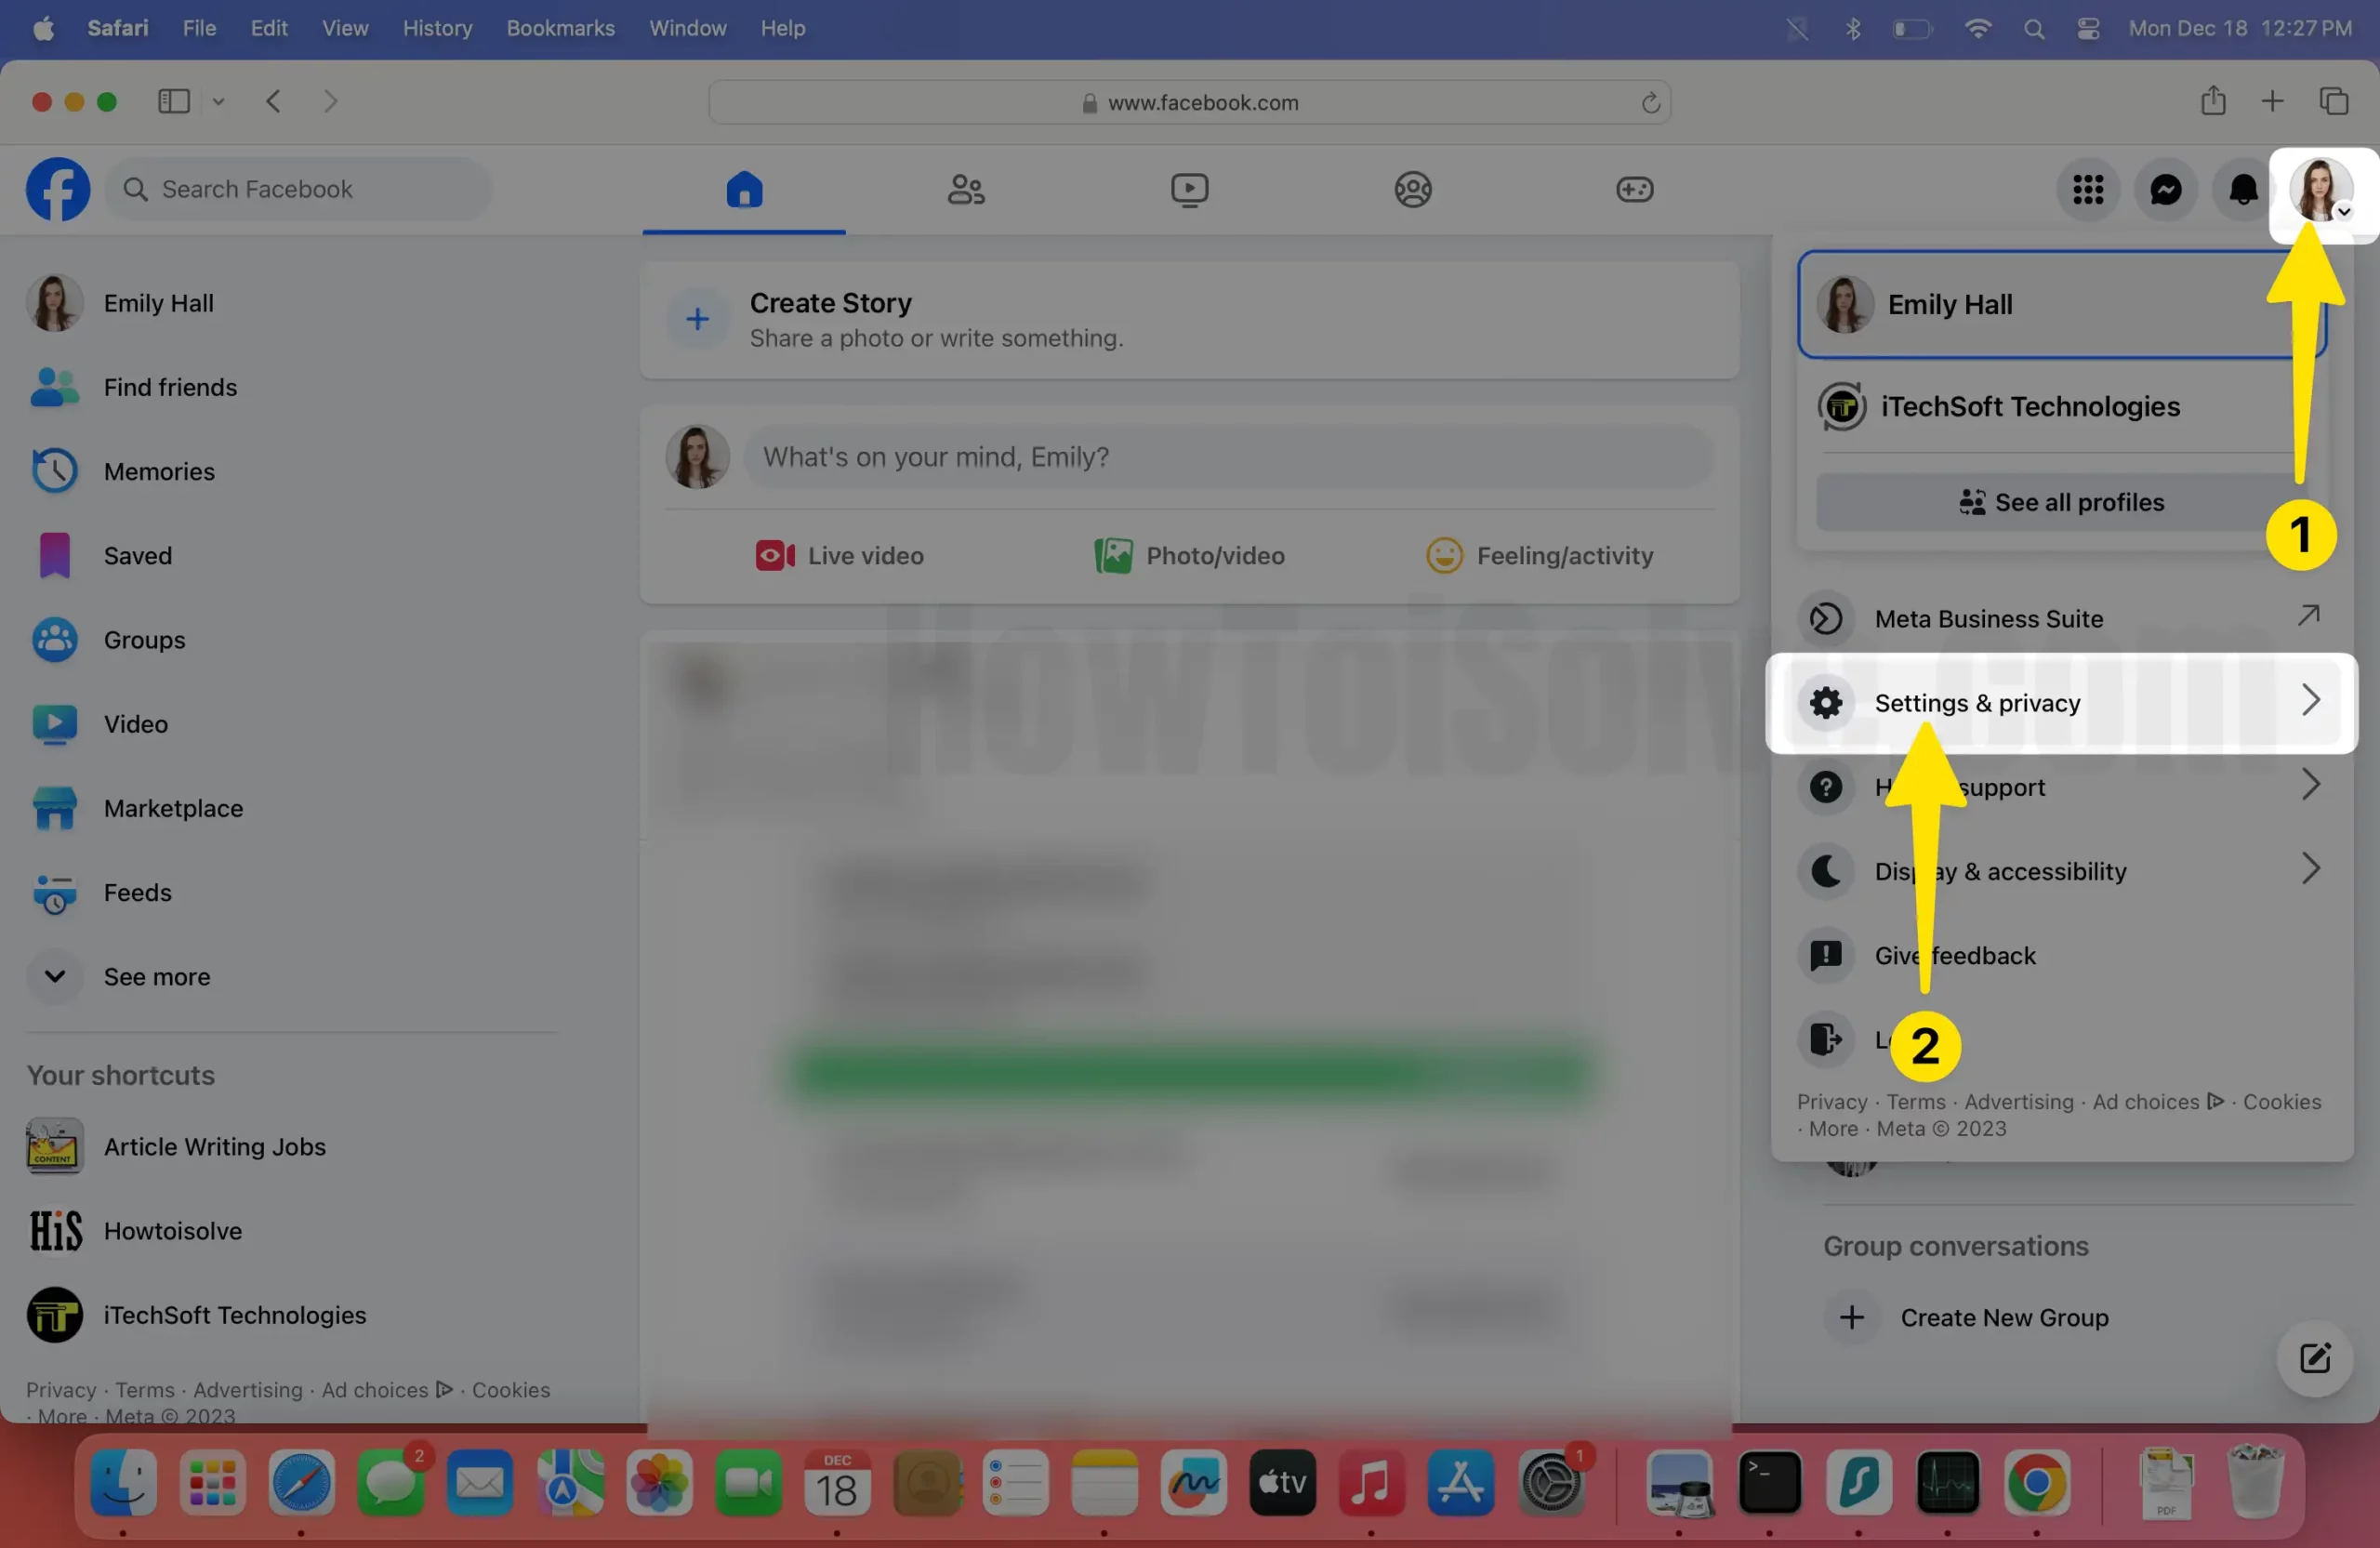Click the new message compose icon

coord(2315,1358)
